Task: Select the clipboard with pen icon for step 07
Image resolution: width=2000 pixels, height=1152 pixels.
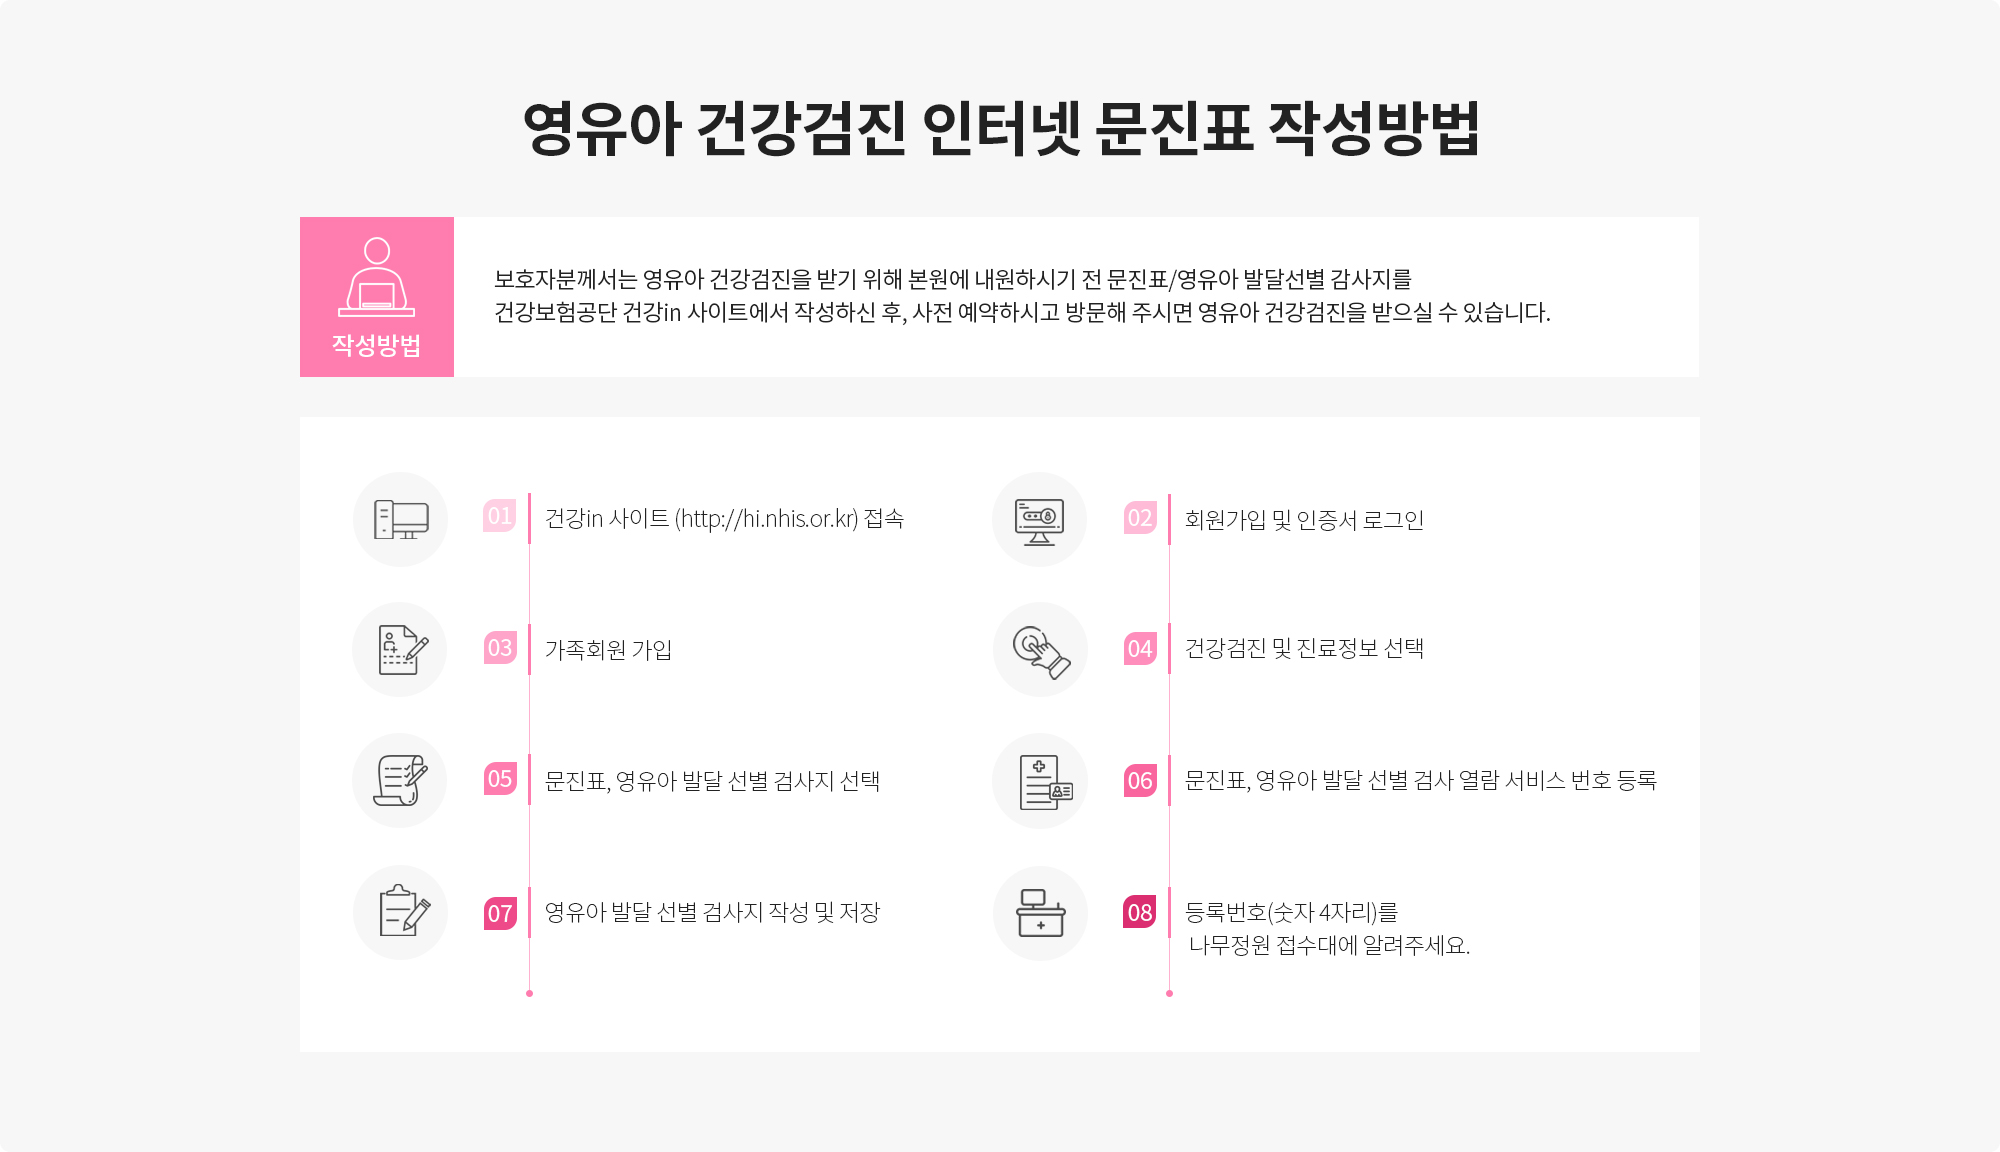Action: pyautogui.click(x=400, y=912)
